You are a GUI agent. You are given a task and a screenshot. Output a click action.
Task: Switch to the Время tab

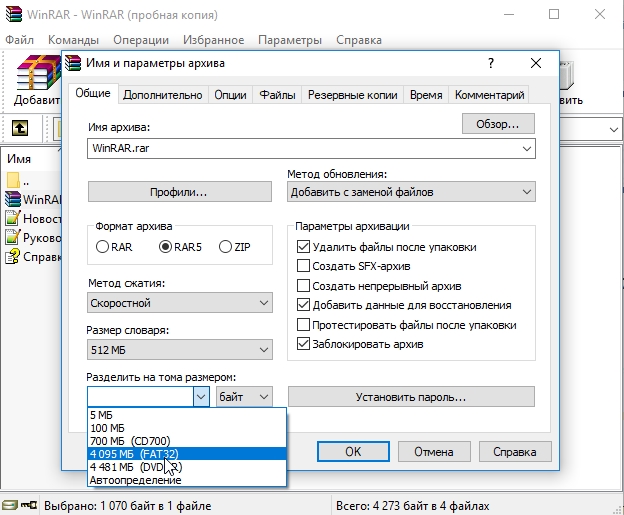click(426, 95)
